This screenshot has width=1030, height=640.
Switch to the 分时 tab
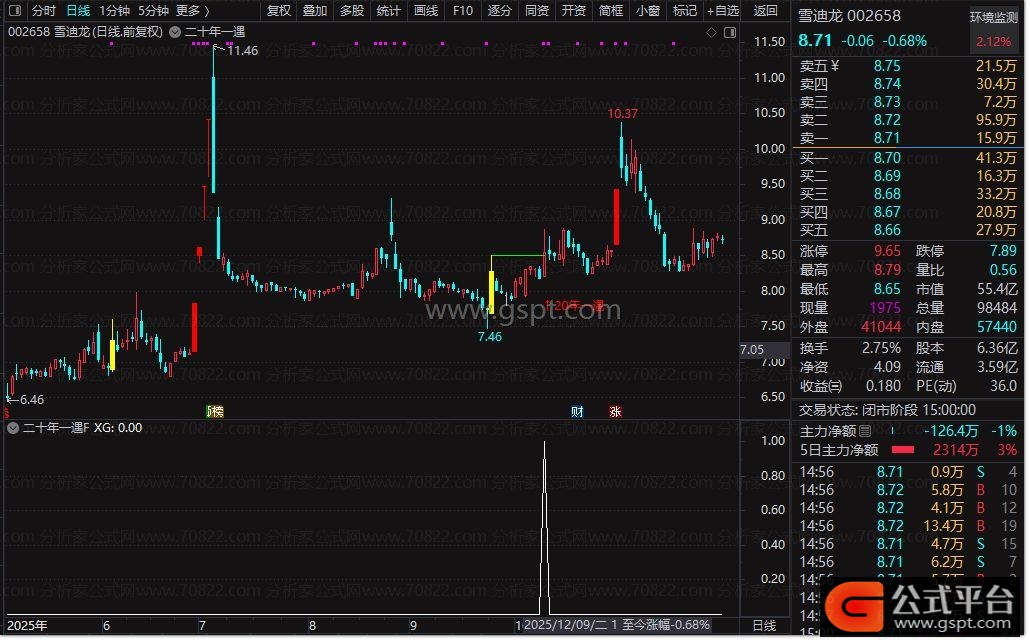coord(43,11)
